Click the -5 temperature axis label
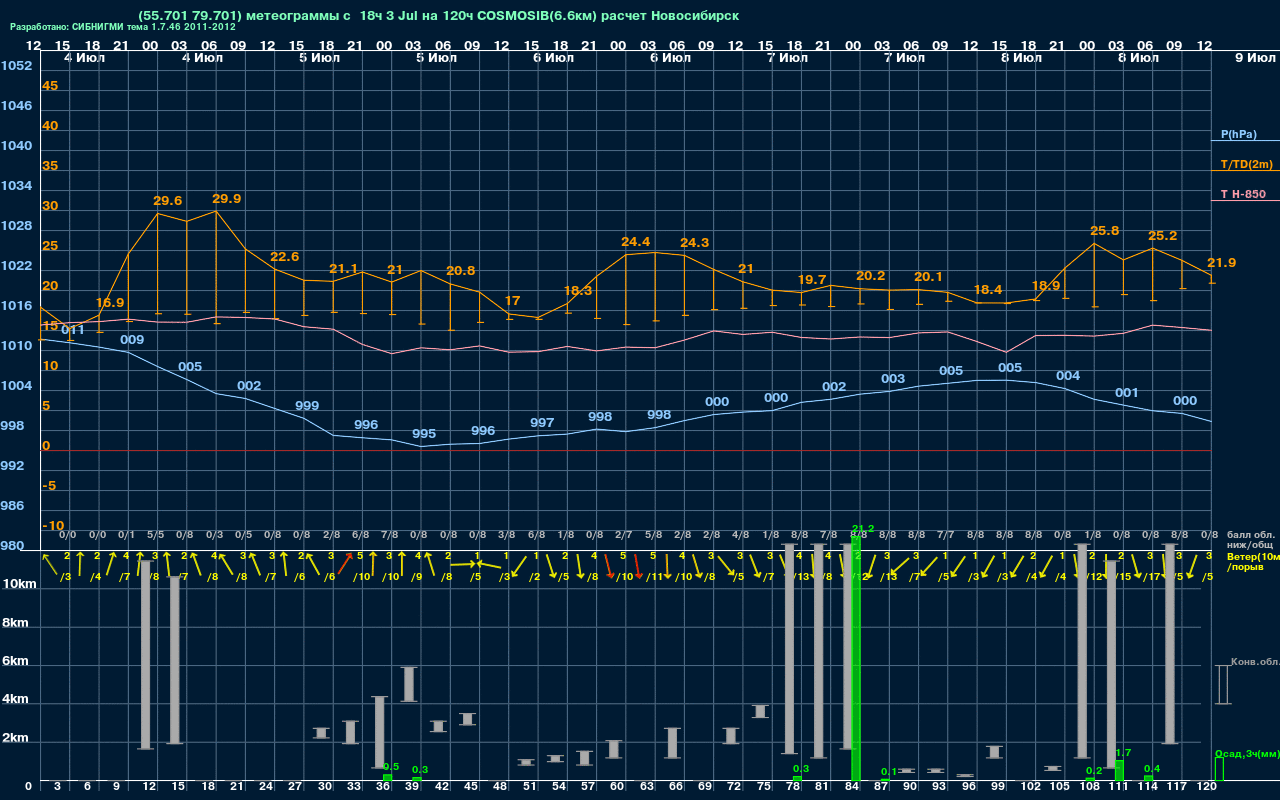Image resolution: width=1280 pixels, height=800 pixels. pos(50,486)
